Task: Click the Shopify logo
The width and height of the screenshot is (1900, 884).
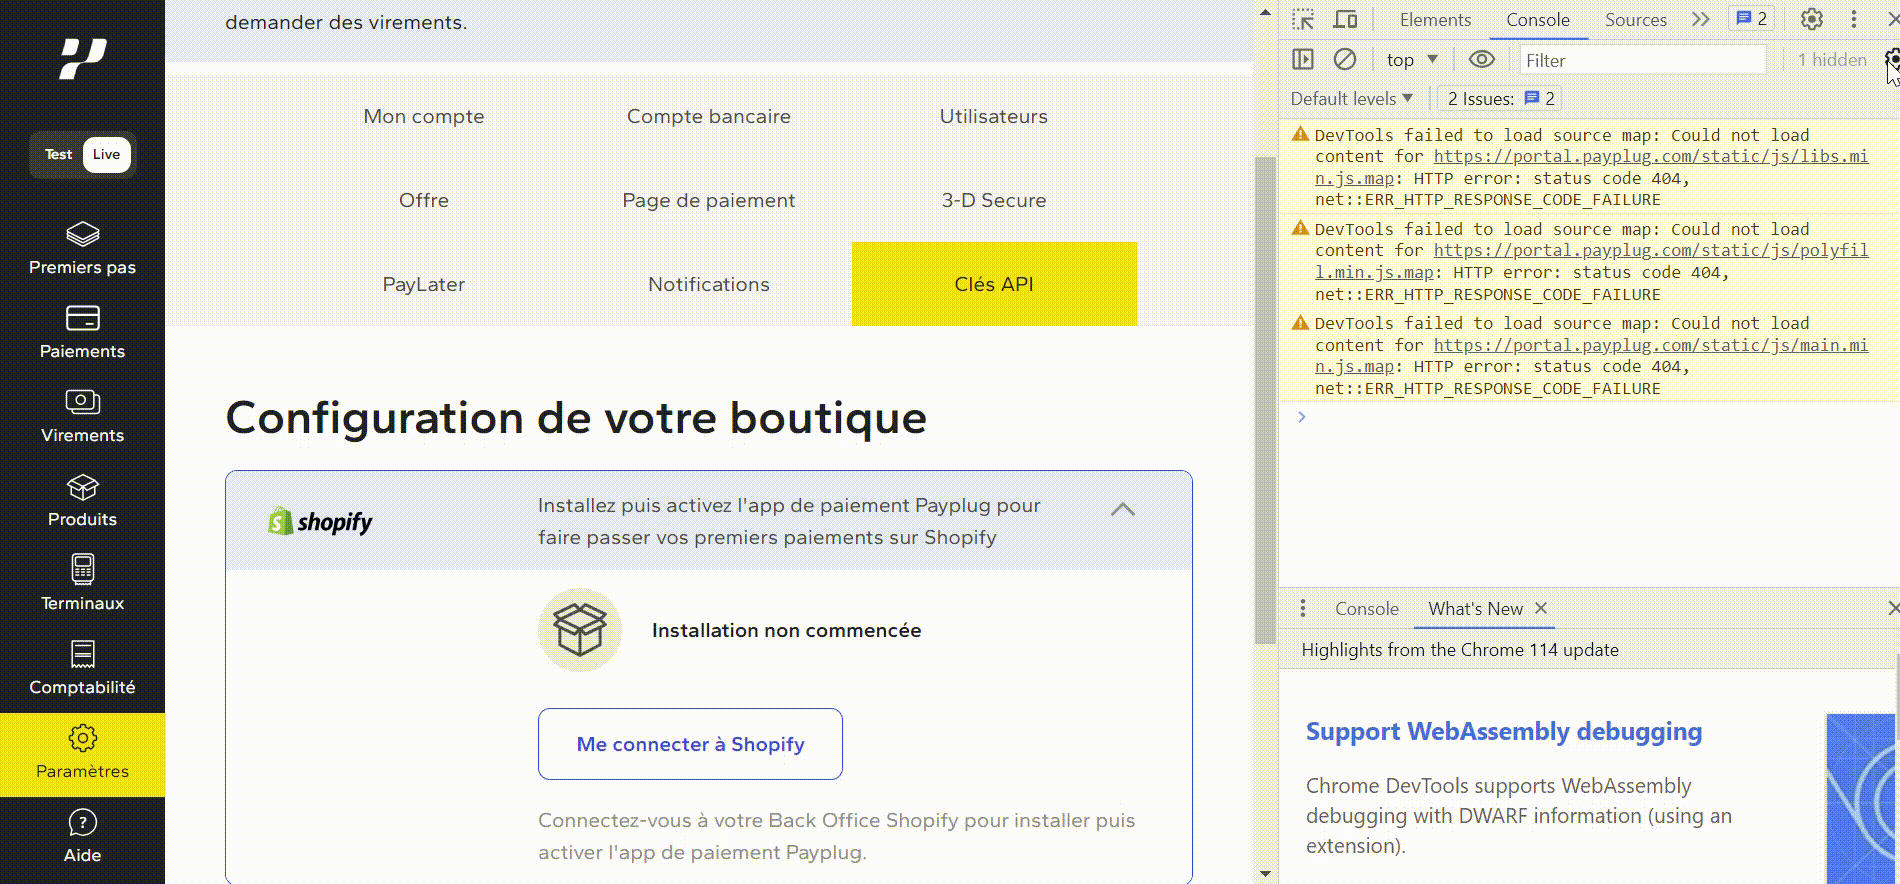Action: pos(320,521)
